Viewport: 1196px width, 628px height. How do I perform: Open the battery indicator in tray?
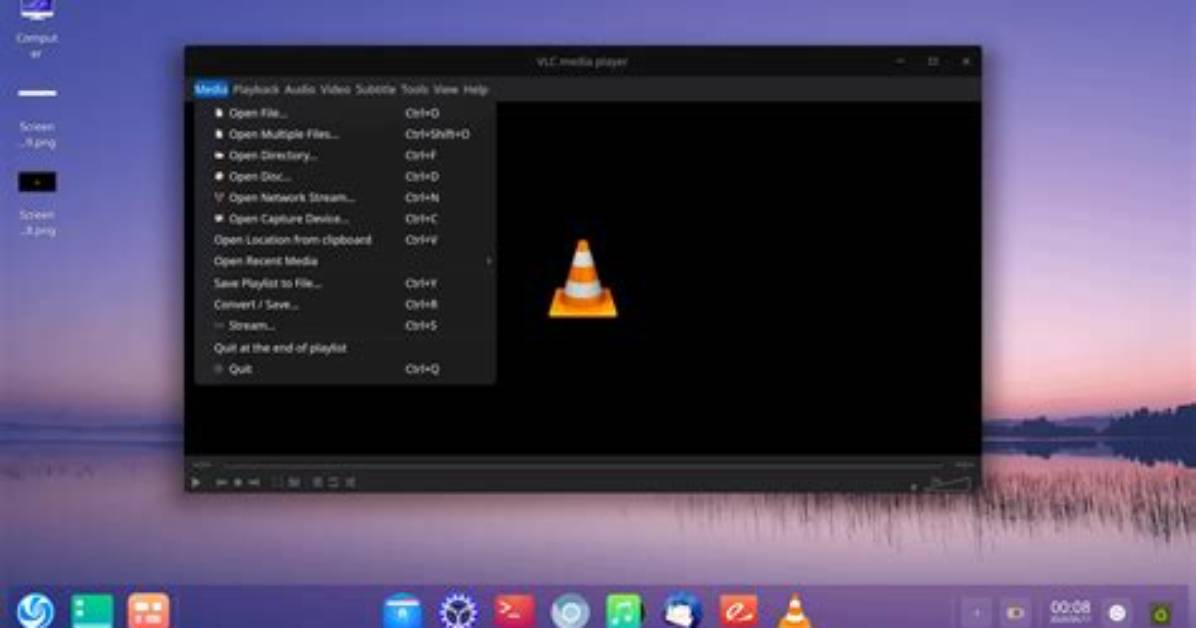(1015, 613)
